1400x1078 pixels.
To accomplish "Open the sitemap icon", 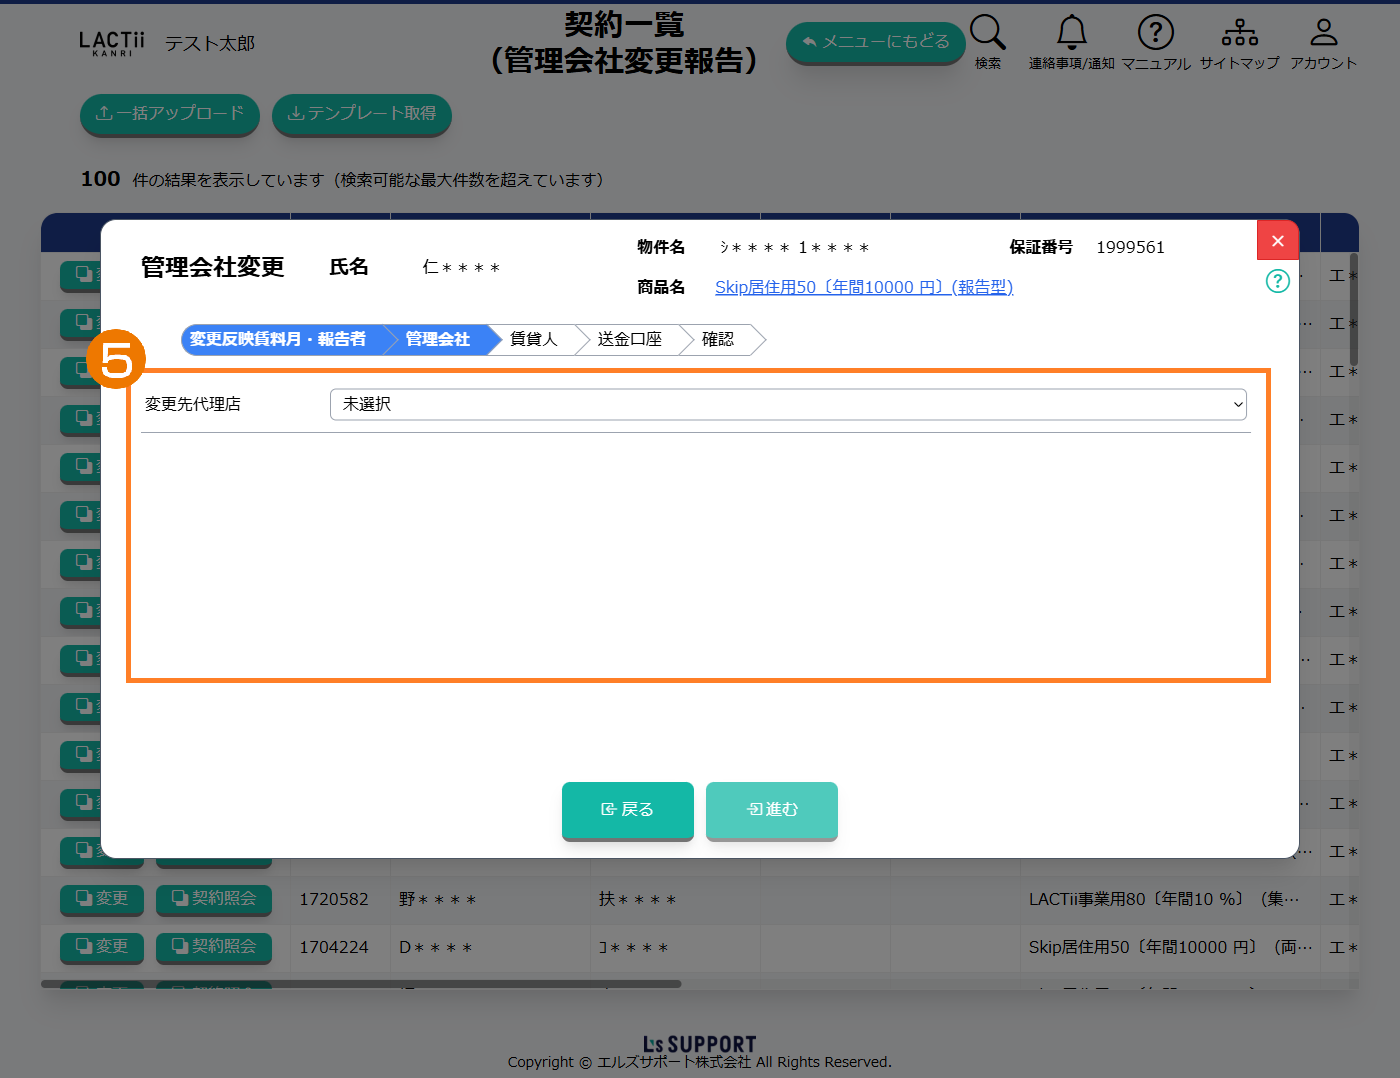I will pyautogui.click(x=1239, y=33).
